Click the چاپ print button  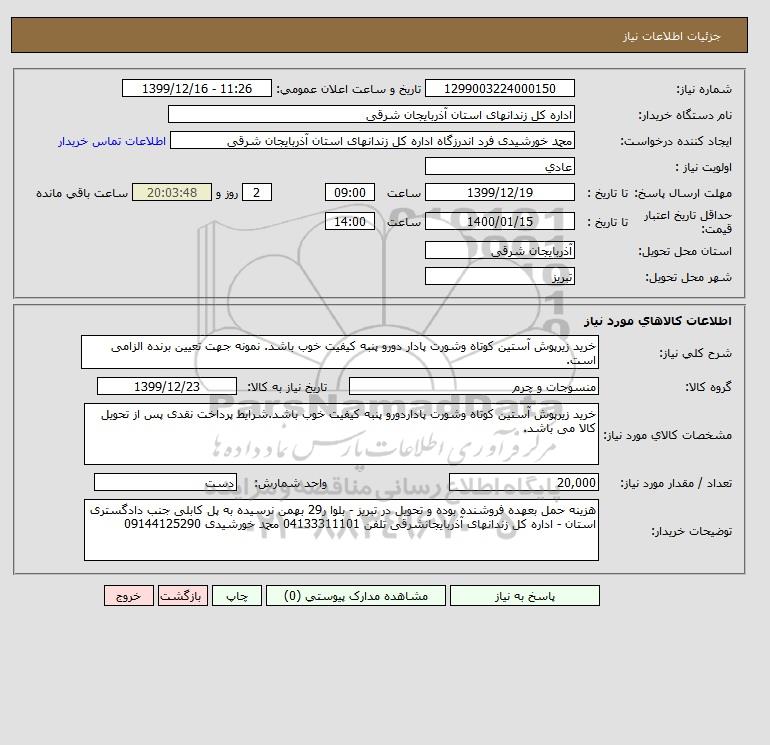coord(237,595)
